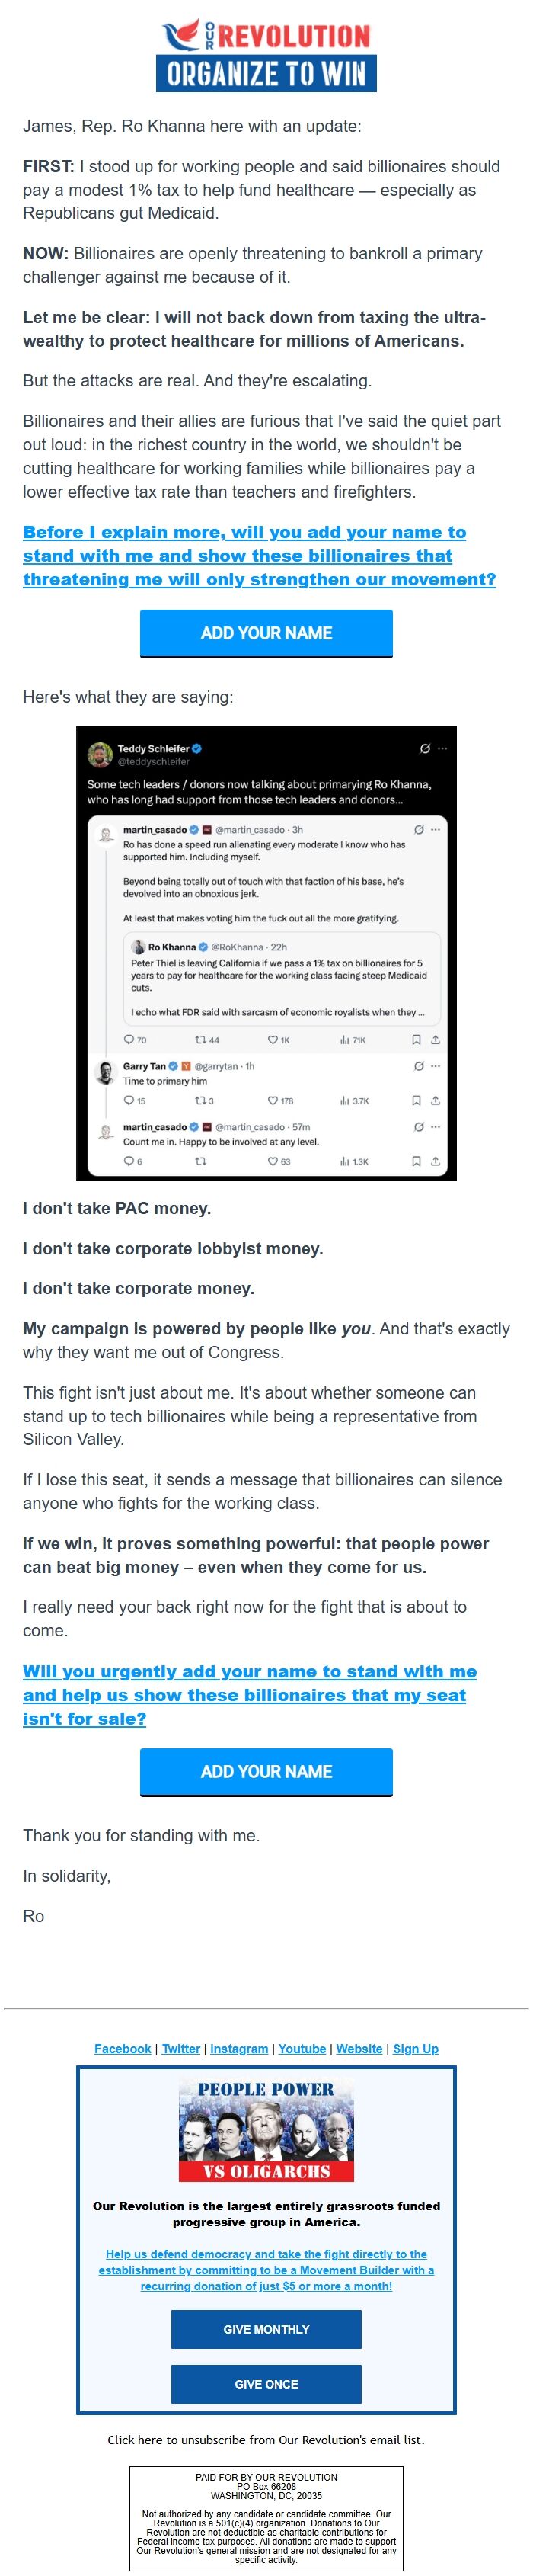The height and width of the screenshot is (2576, 533).
Task: Open the Facebook footer link
Action: coord(123,2048)
